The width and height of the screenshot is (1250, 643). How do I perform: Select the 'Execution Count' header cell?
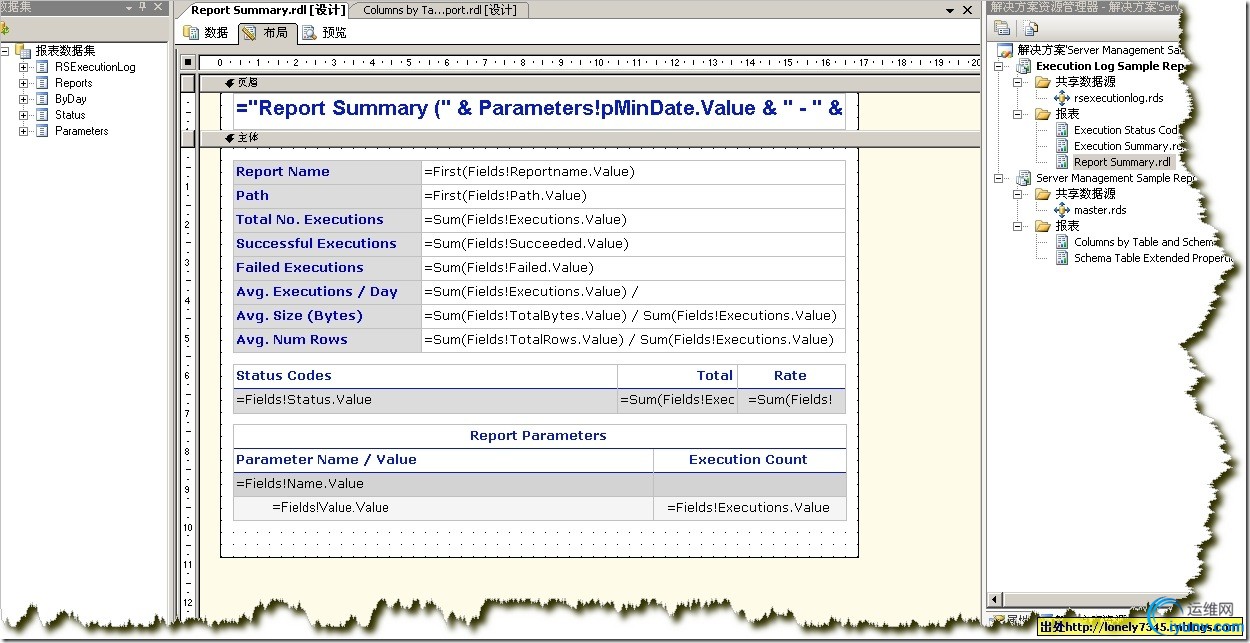[x=749, y=460]
